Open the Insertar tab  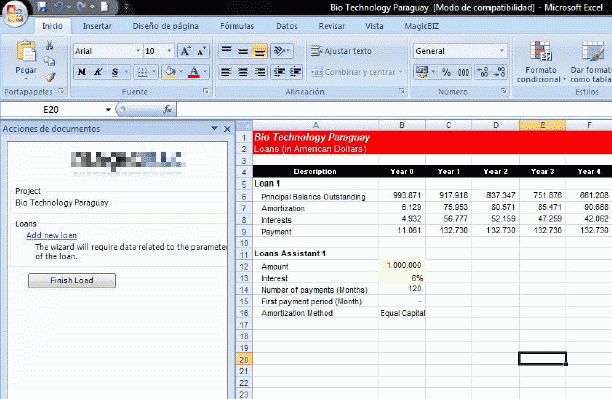tap(97, 26)
